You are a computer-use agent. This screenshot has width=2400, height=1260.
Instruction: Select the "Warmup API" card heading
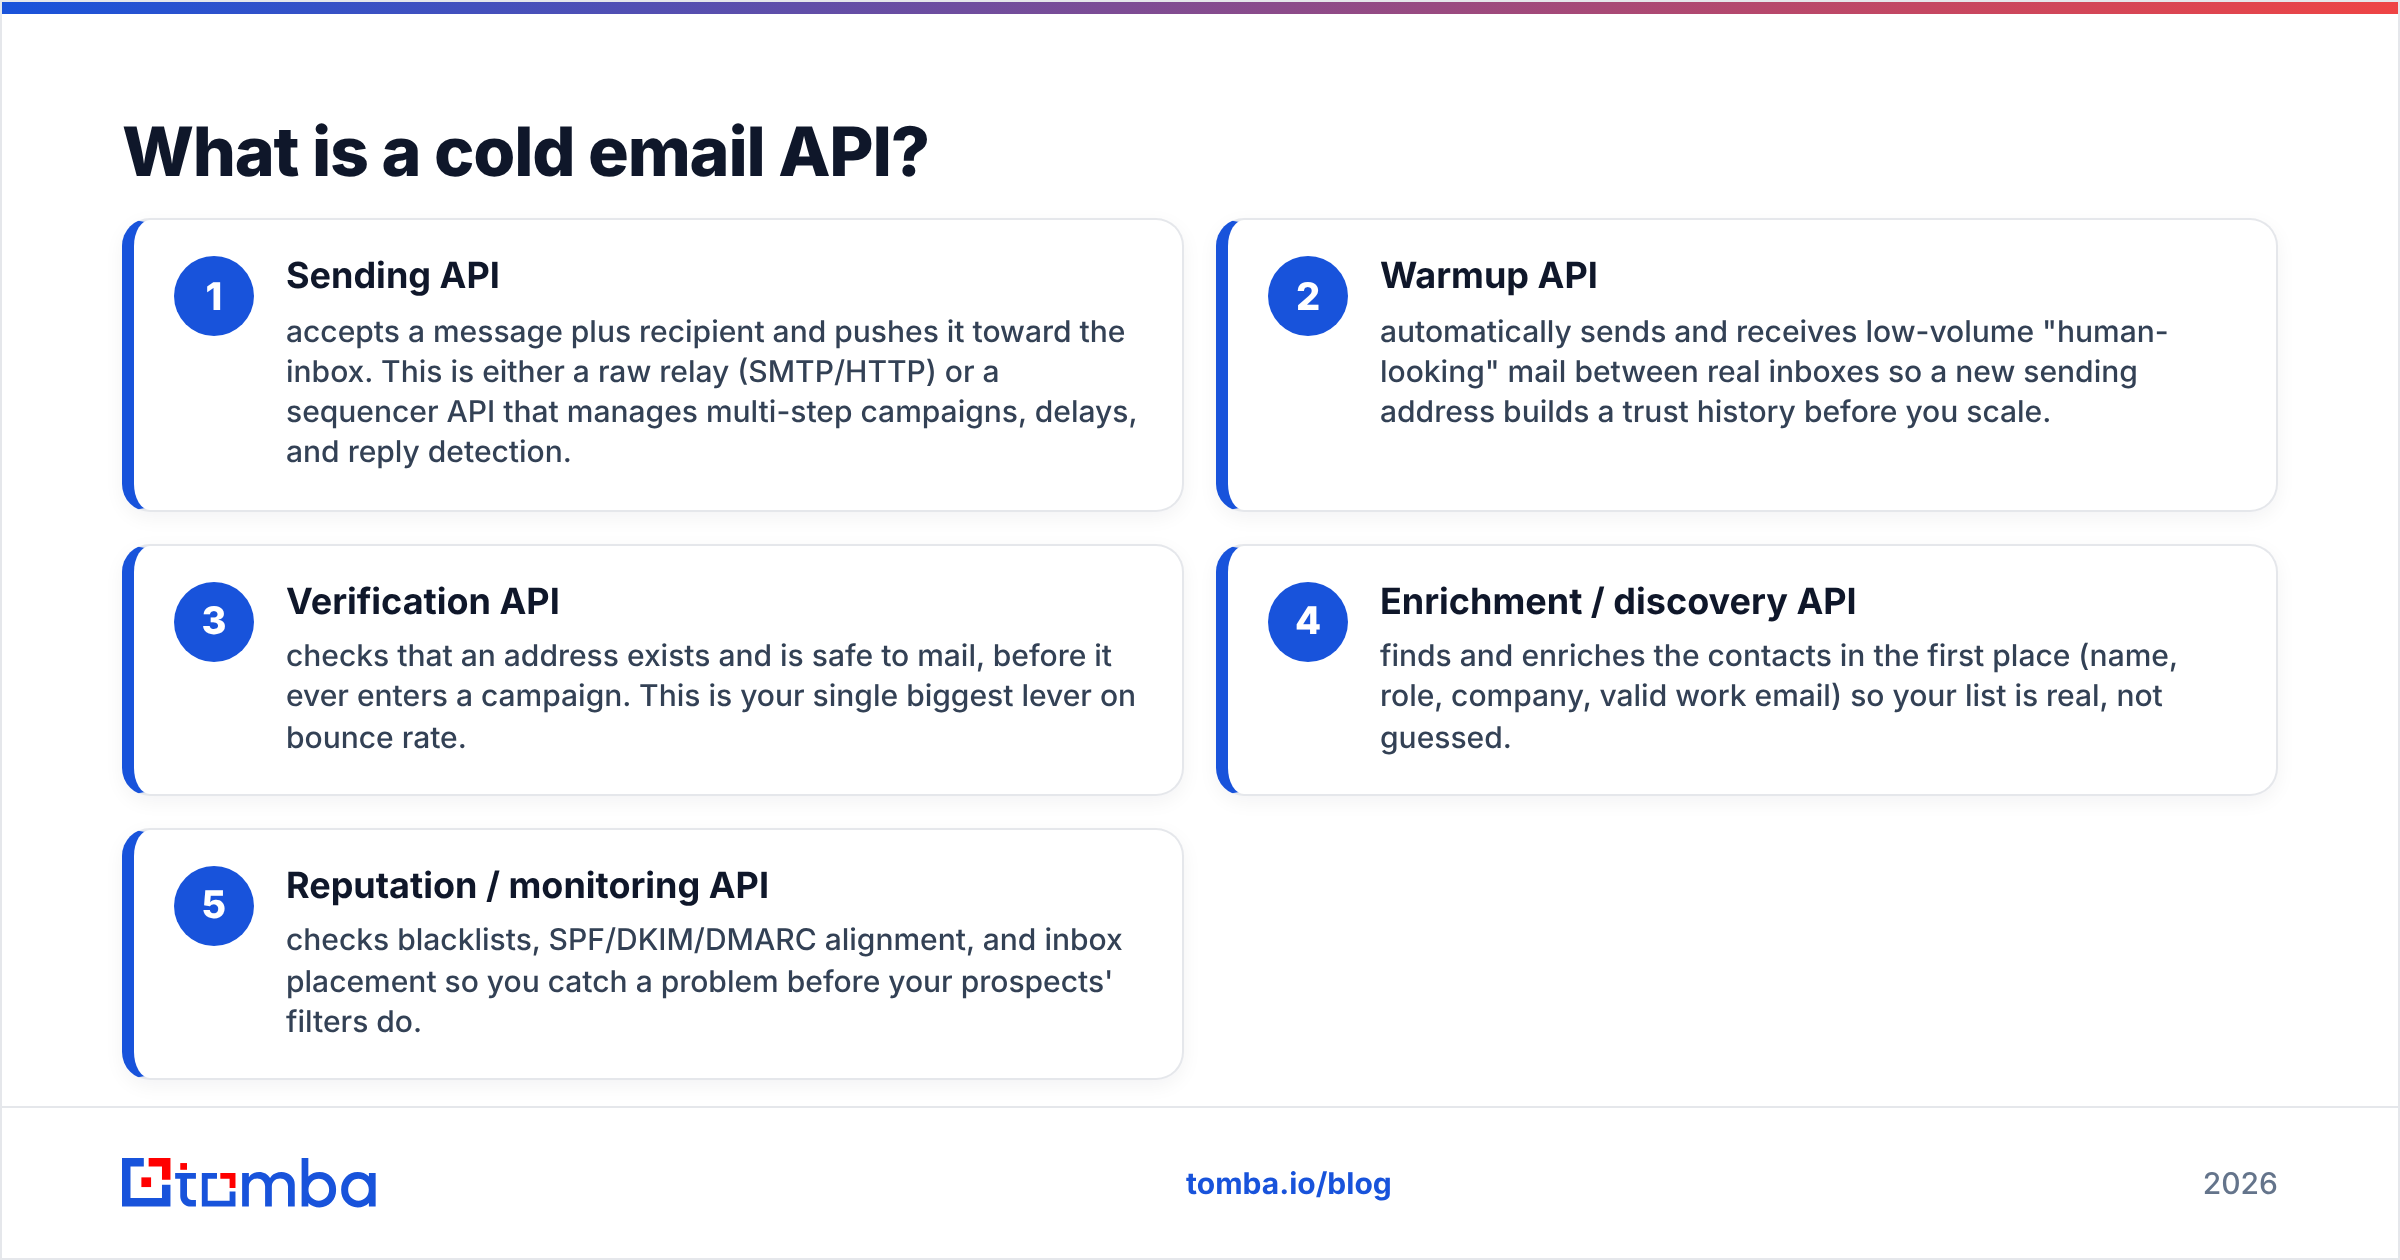[x=1488, y=275]
